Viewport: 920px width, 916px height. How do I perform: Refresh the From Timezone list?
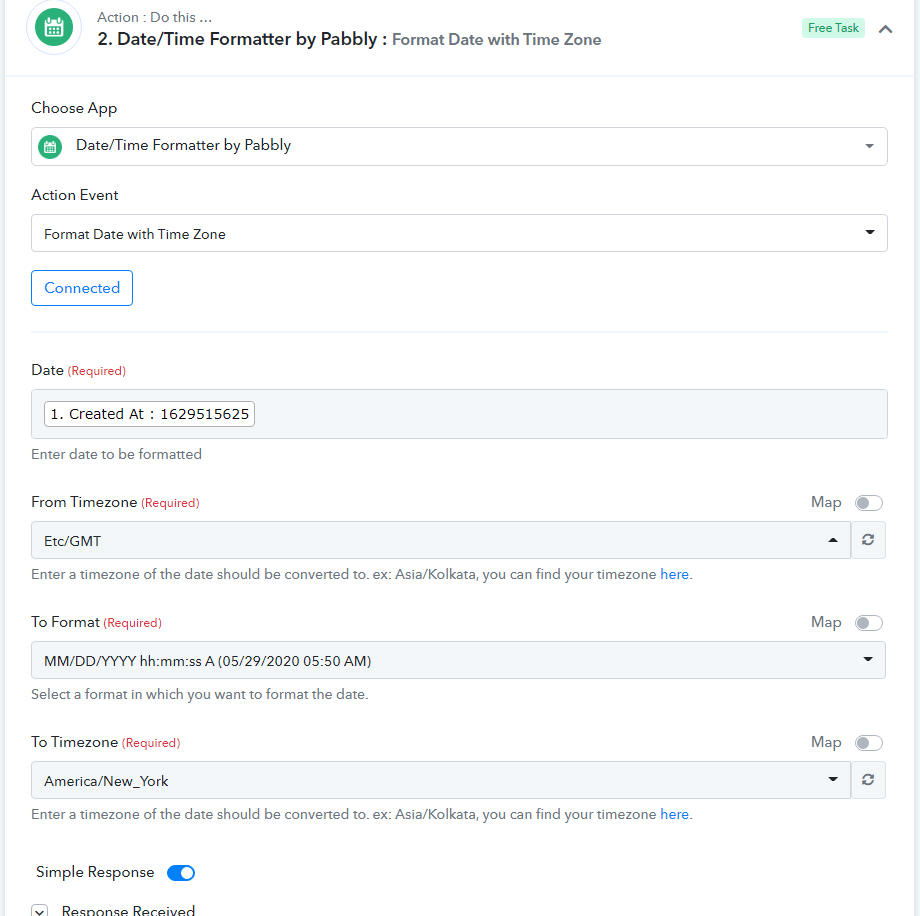coord(868,540)
